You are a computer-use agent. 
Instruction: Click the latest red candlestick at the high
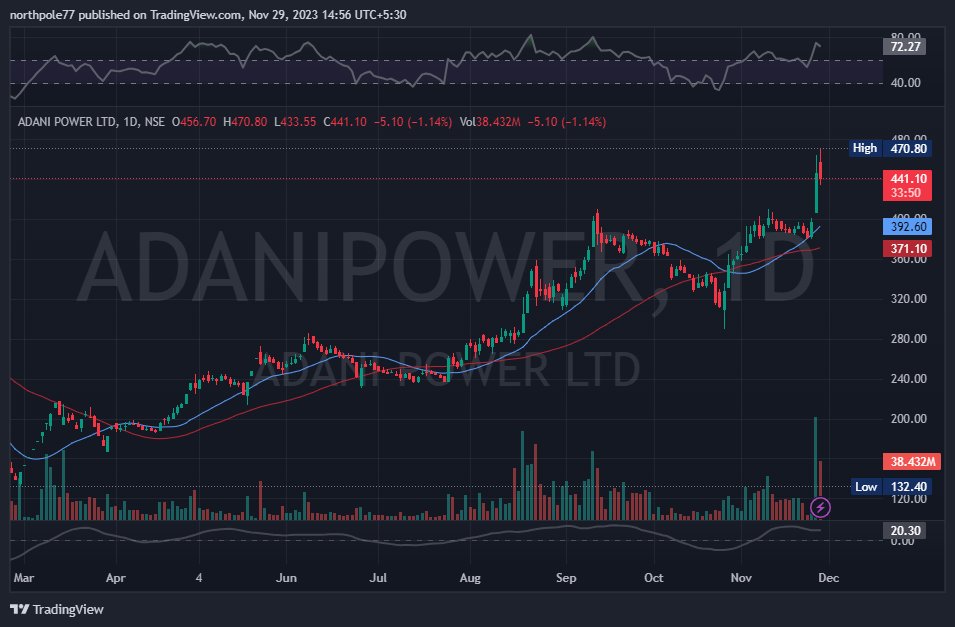coord(821,166)
